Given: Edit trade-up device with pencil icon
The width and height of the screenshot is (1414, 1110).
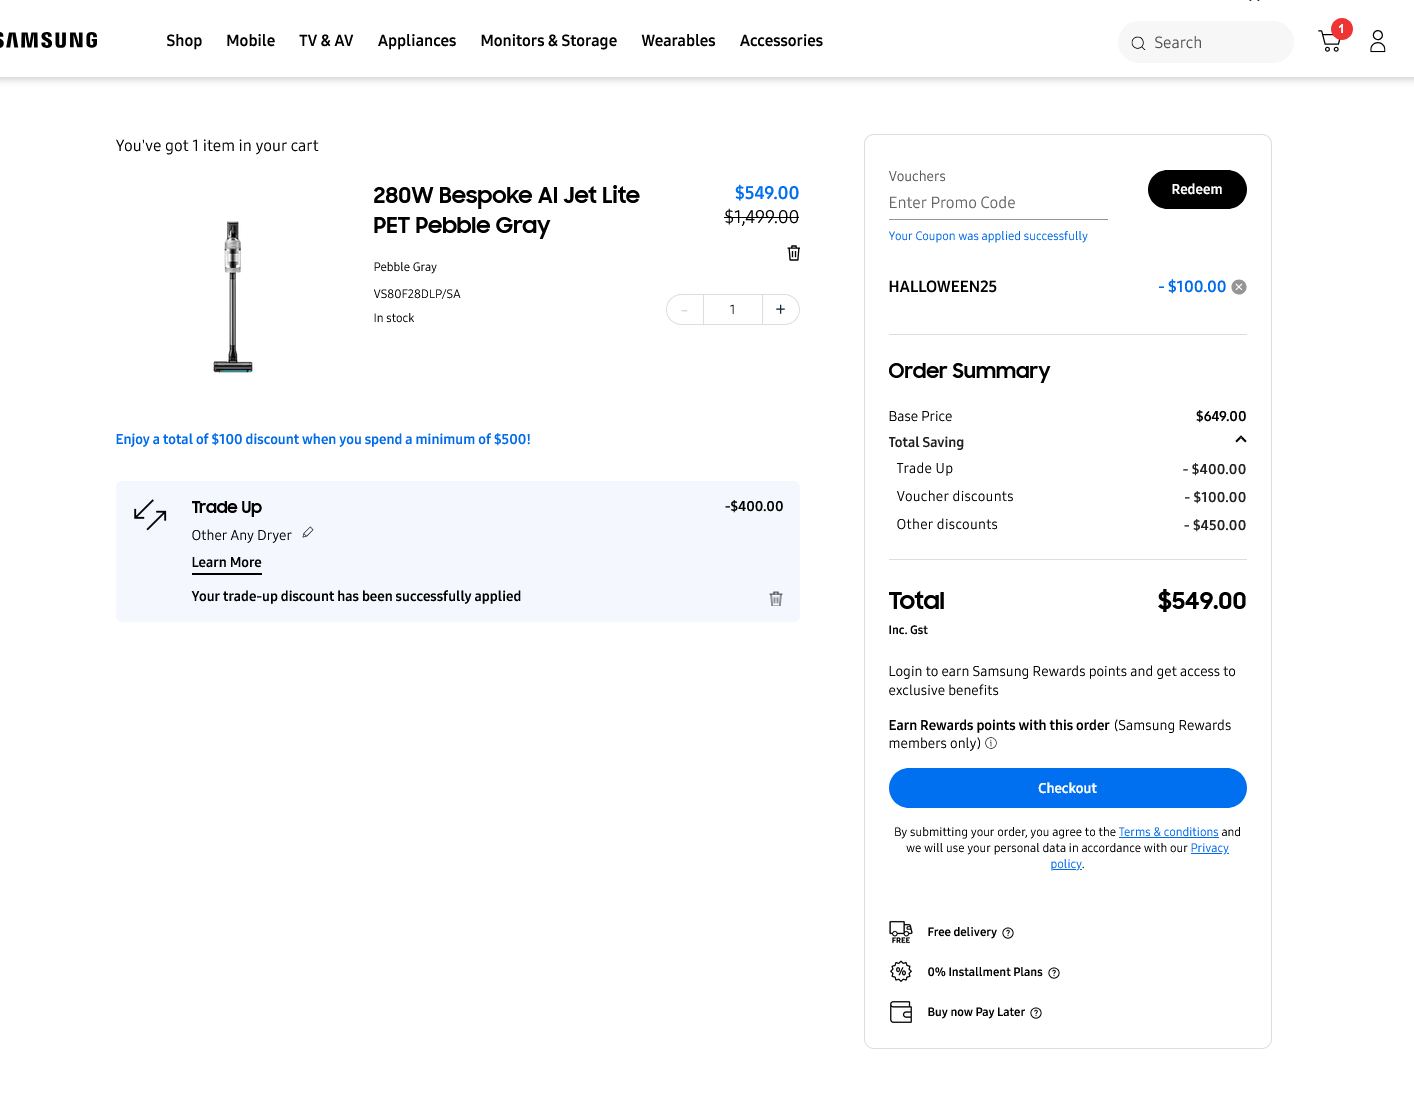Looking at the screenshot, I should 308,533.
